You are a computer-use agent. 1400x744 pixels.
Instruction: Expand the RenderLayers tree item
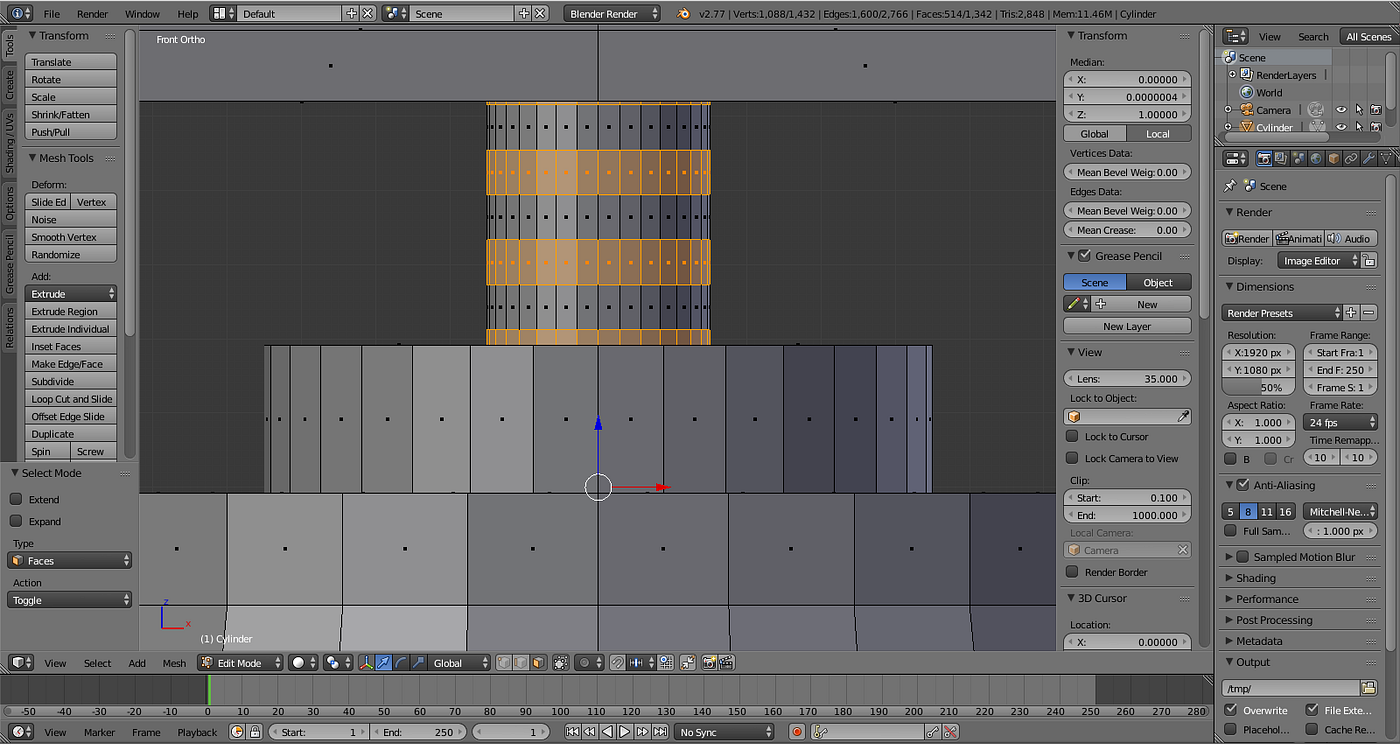coord(1232,74)
